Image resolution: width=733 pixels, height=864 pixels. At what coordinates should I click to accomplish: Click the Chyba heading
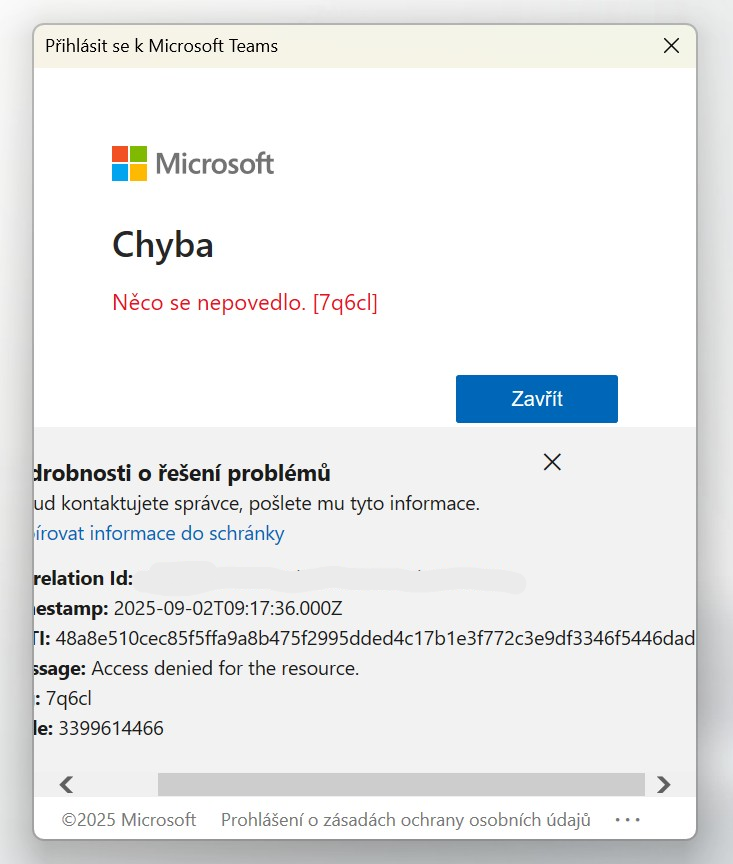pyautogui.click(x=163, y=245)
